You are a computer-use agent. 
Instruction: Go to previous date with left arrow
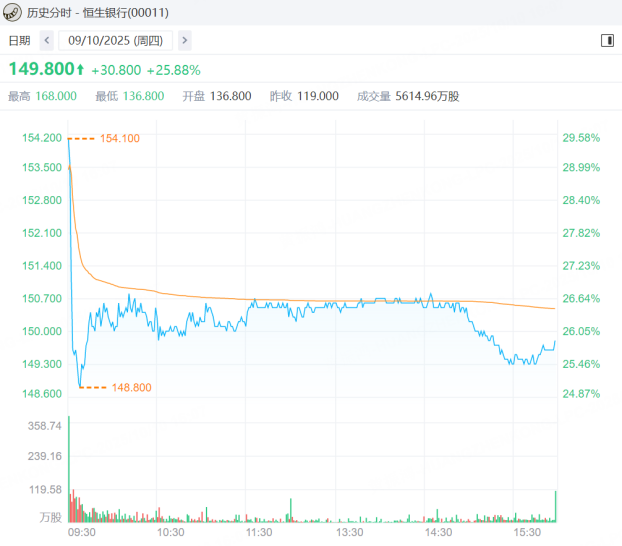tap(47, 40)
